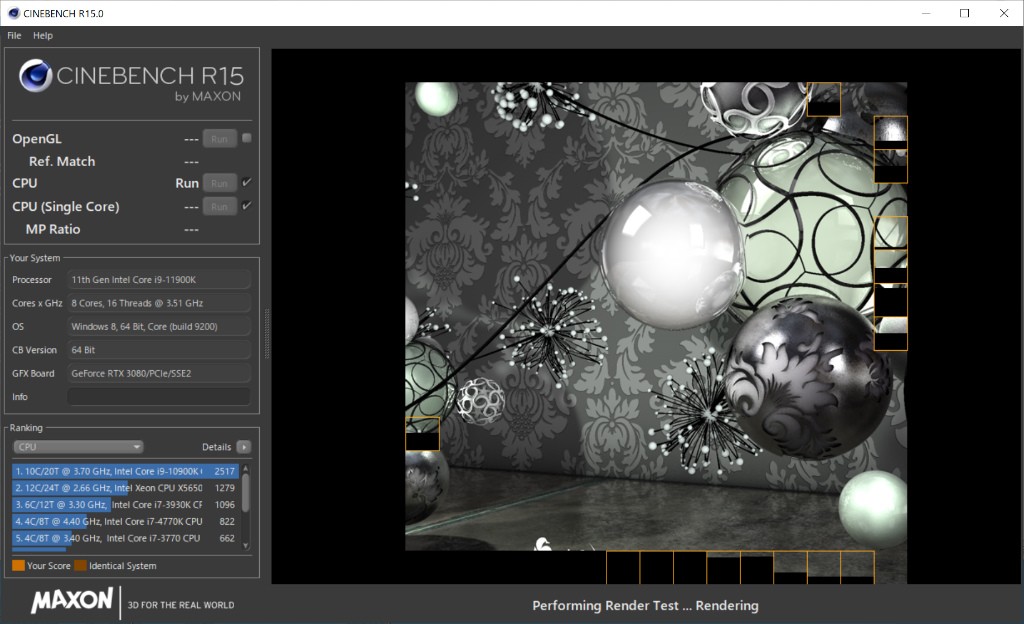The height and width of the screenshot is (624, 1024).
Task: Open the CPU ranking type dropdown
Action: [x=78, y=447]
